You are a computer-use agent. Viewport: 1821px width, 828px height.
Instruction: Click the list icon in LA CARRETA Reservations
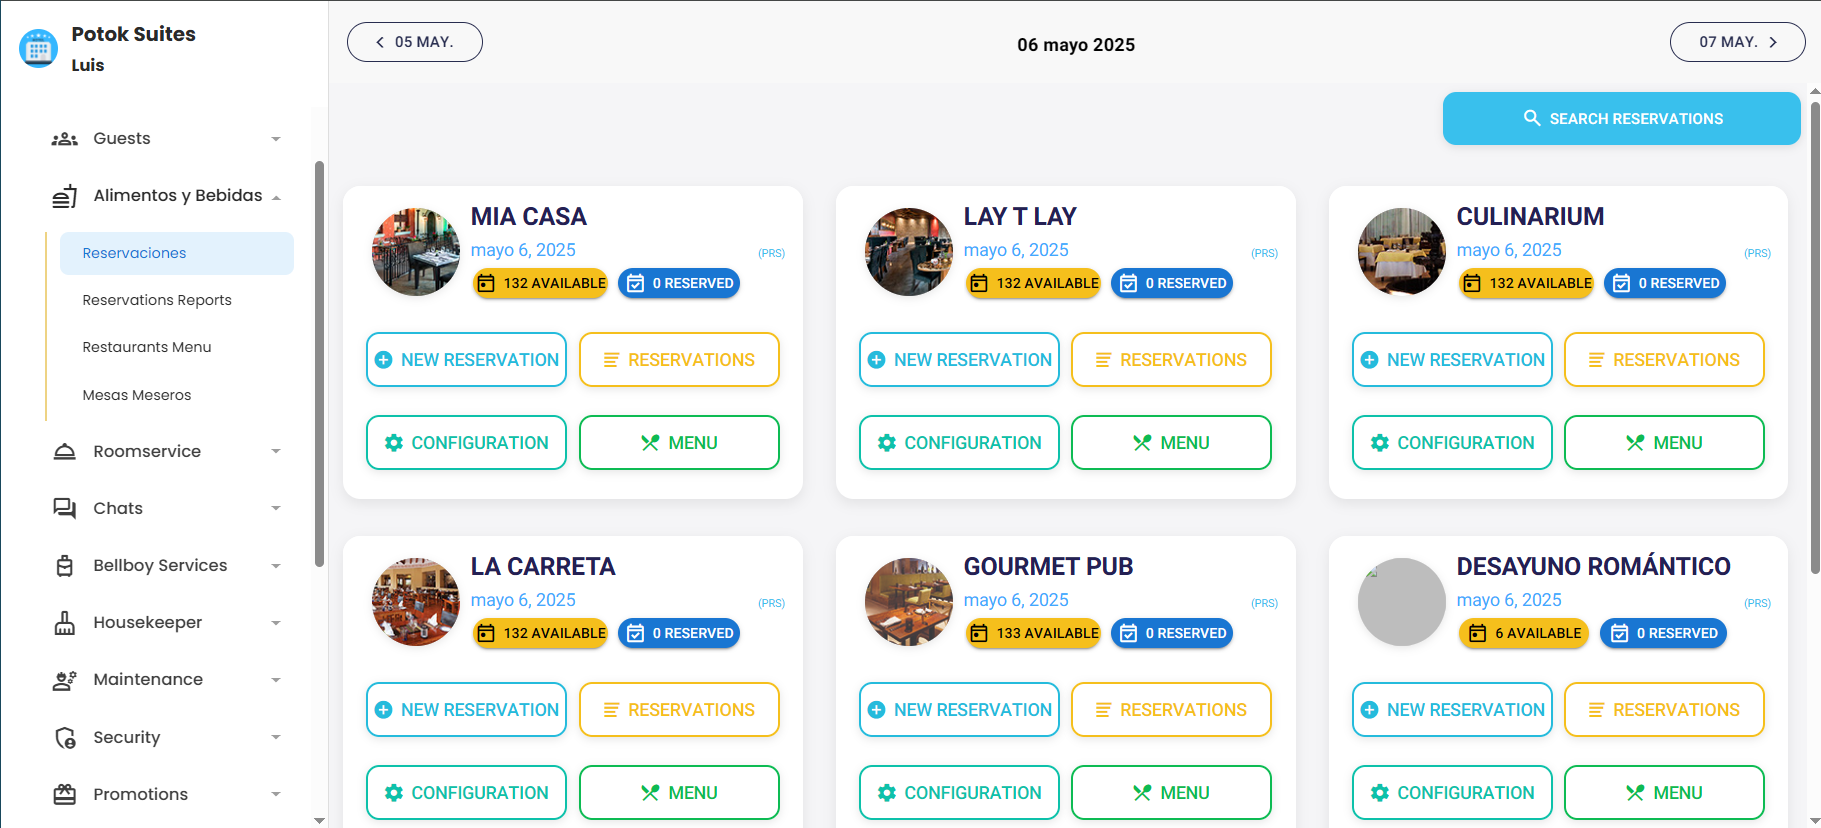tap(611, 710)
